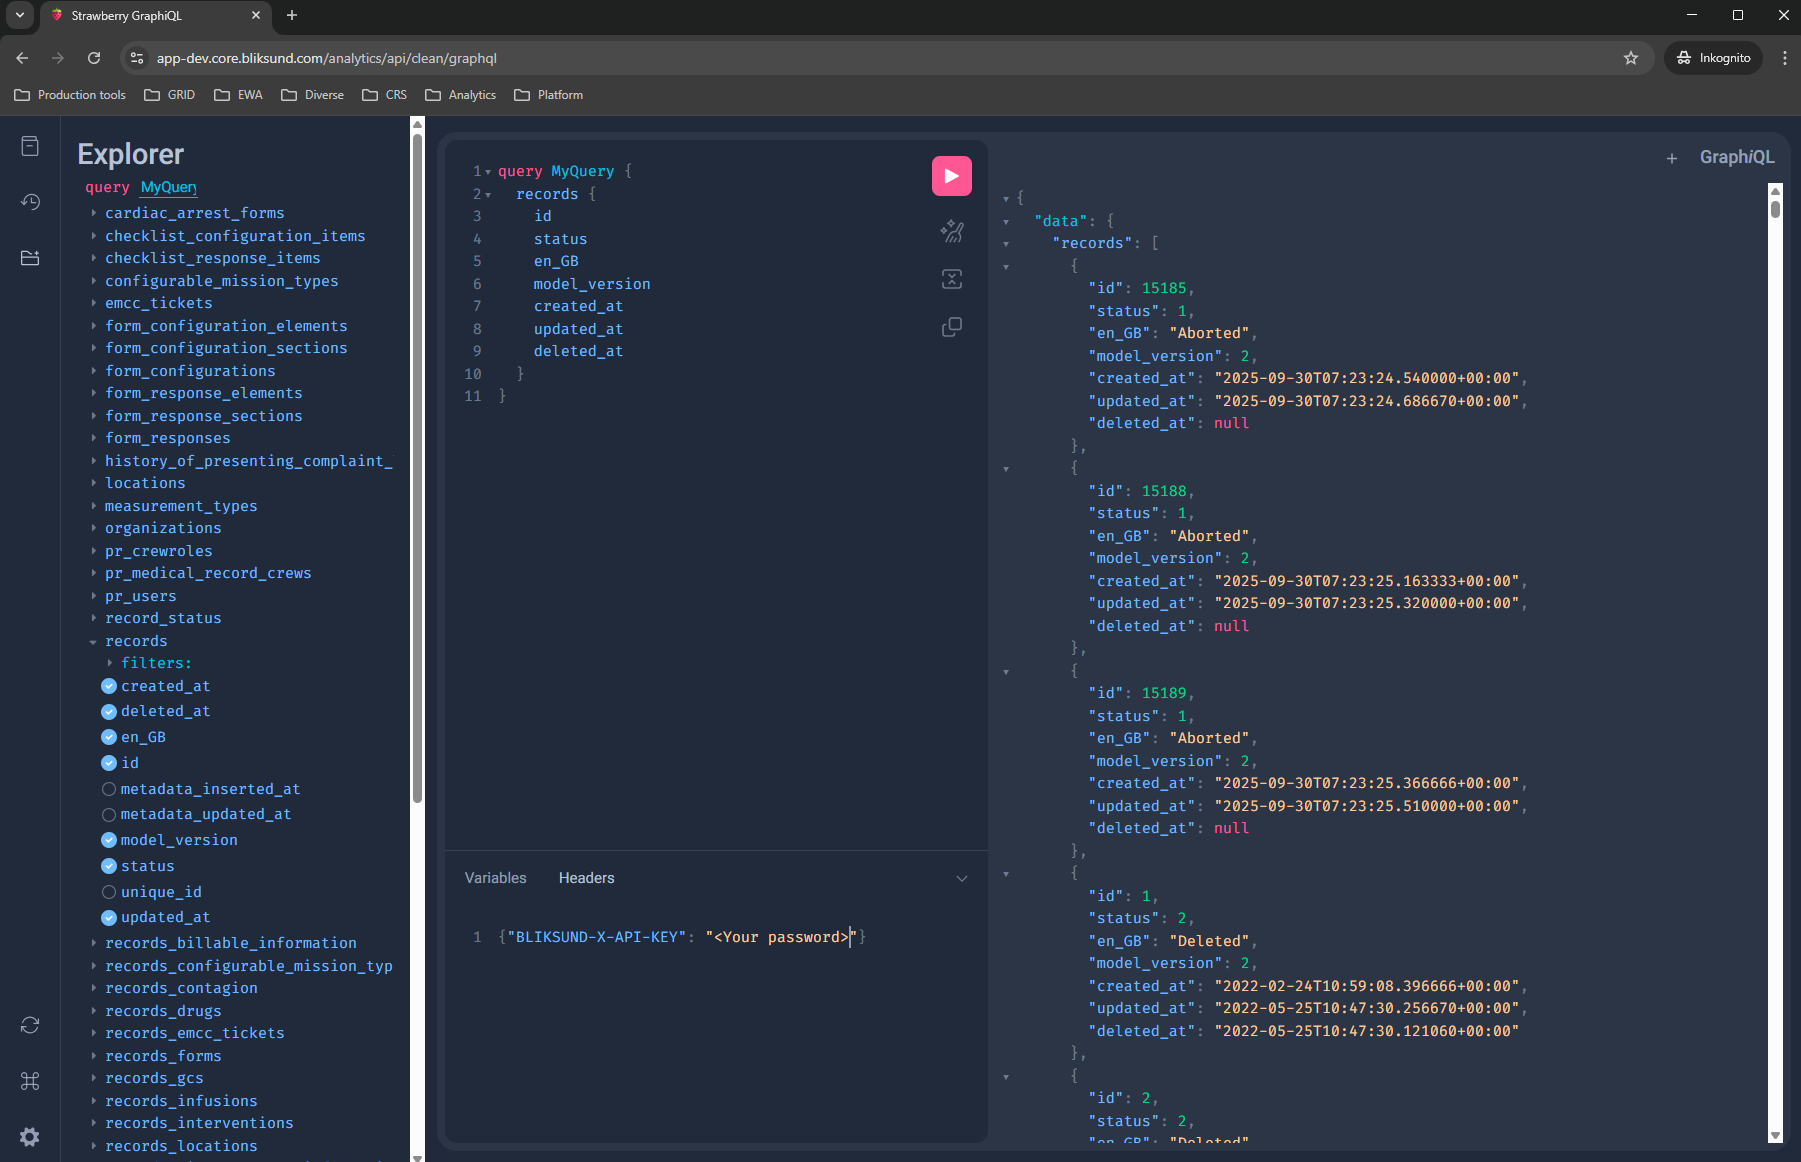Click the Merge fragments icon
The image size is (1801, 1162).
951,279
